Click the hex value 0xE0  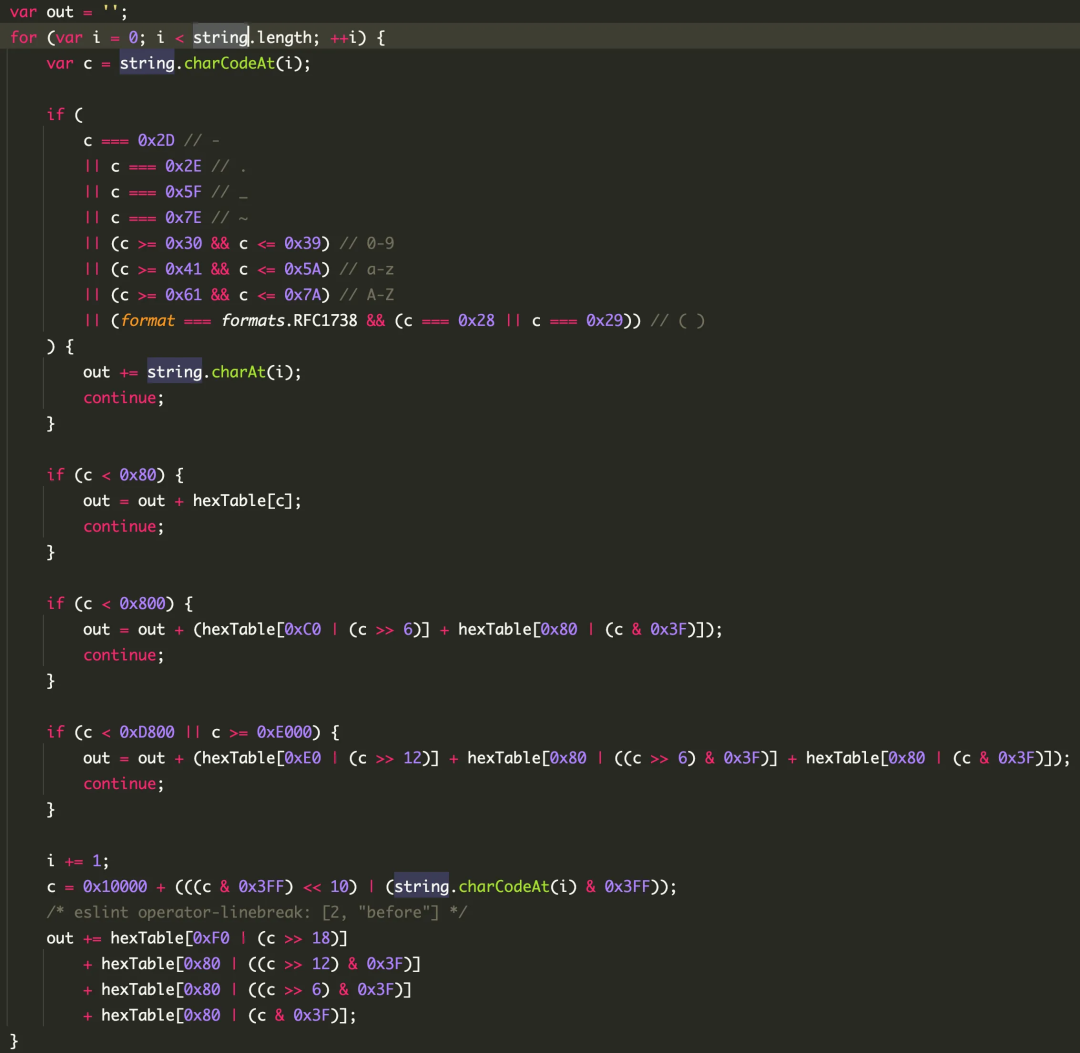click(x=302, y=758)
